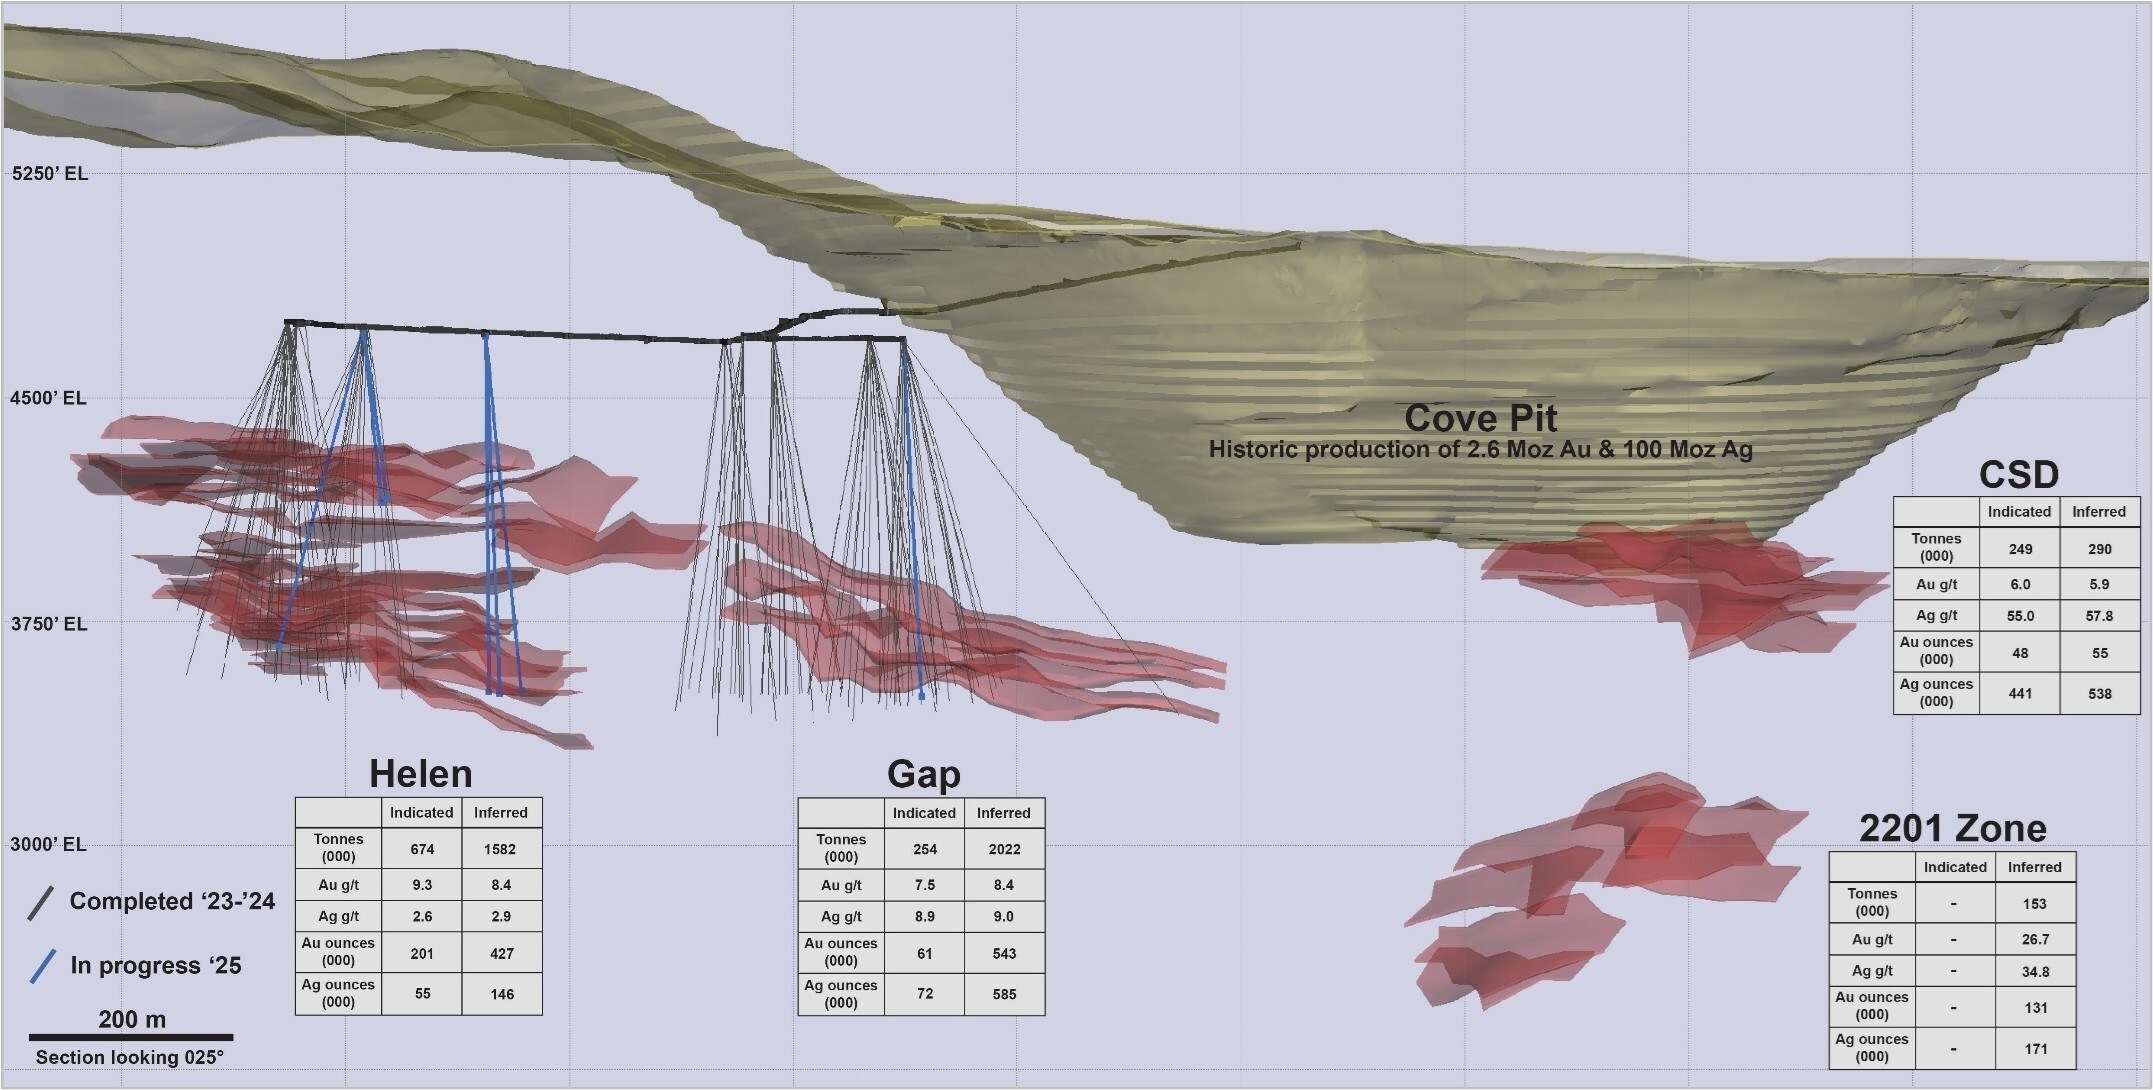The width and height of the screenshot is (2153, 1090).
Task: Click the blue drillhole legend line symbol
Action: coord(42,967)
